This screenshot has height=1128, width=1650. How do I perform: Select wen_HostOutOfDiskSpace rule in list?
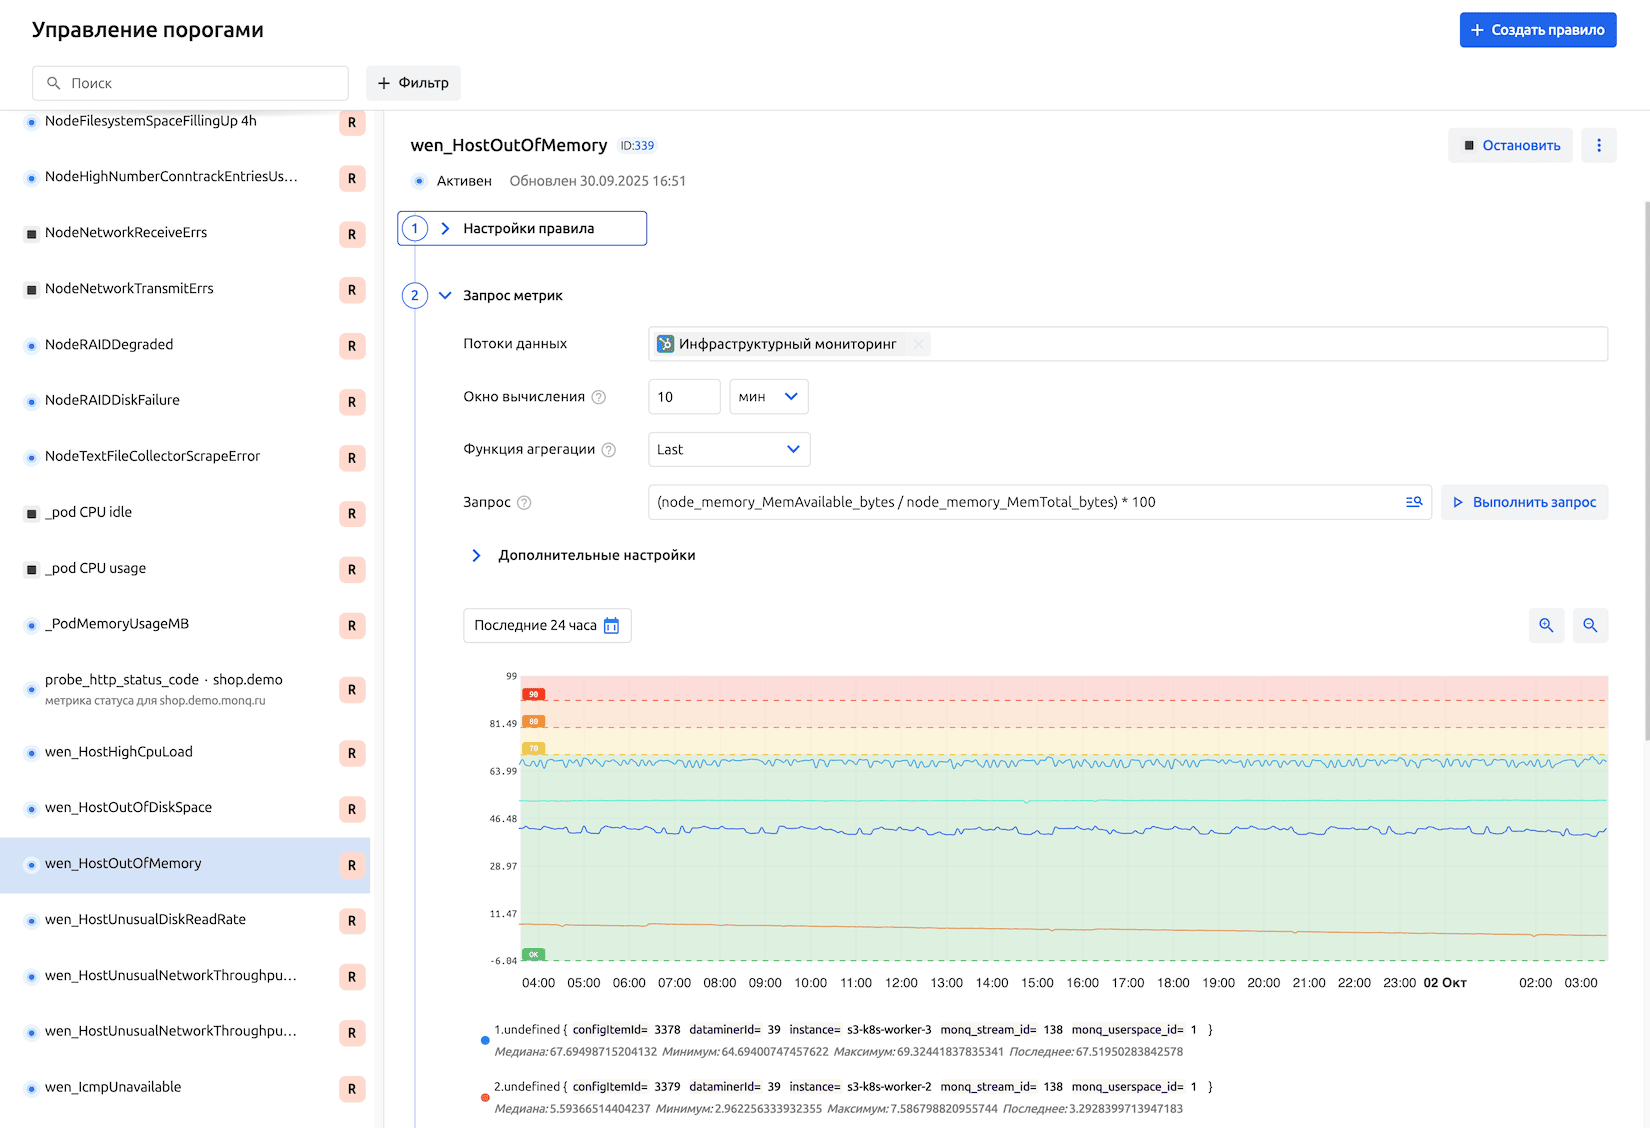[x=128, y=808]
